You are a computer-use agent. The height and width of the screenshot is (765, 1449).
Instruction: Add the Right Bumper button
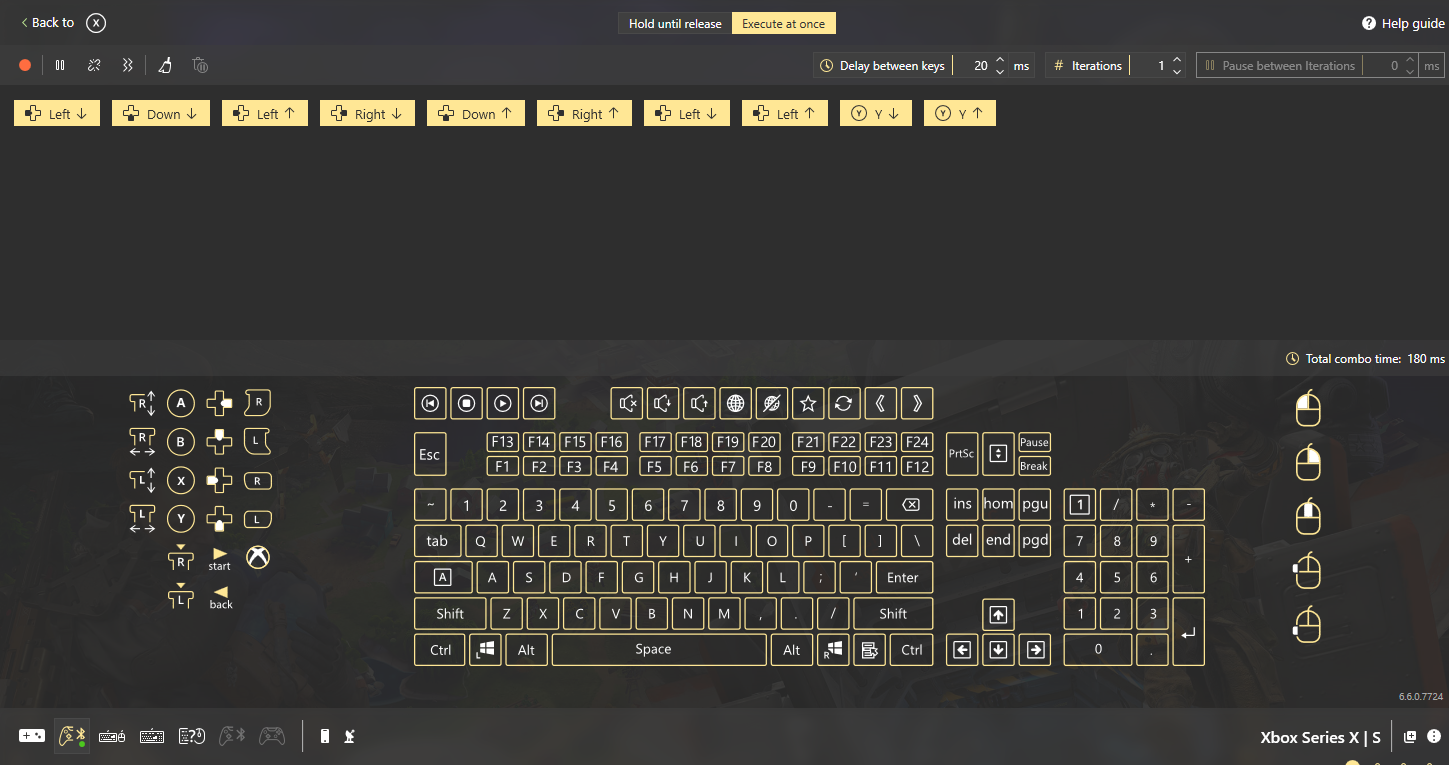(258, 481)
